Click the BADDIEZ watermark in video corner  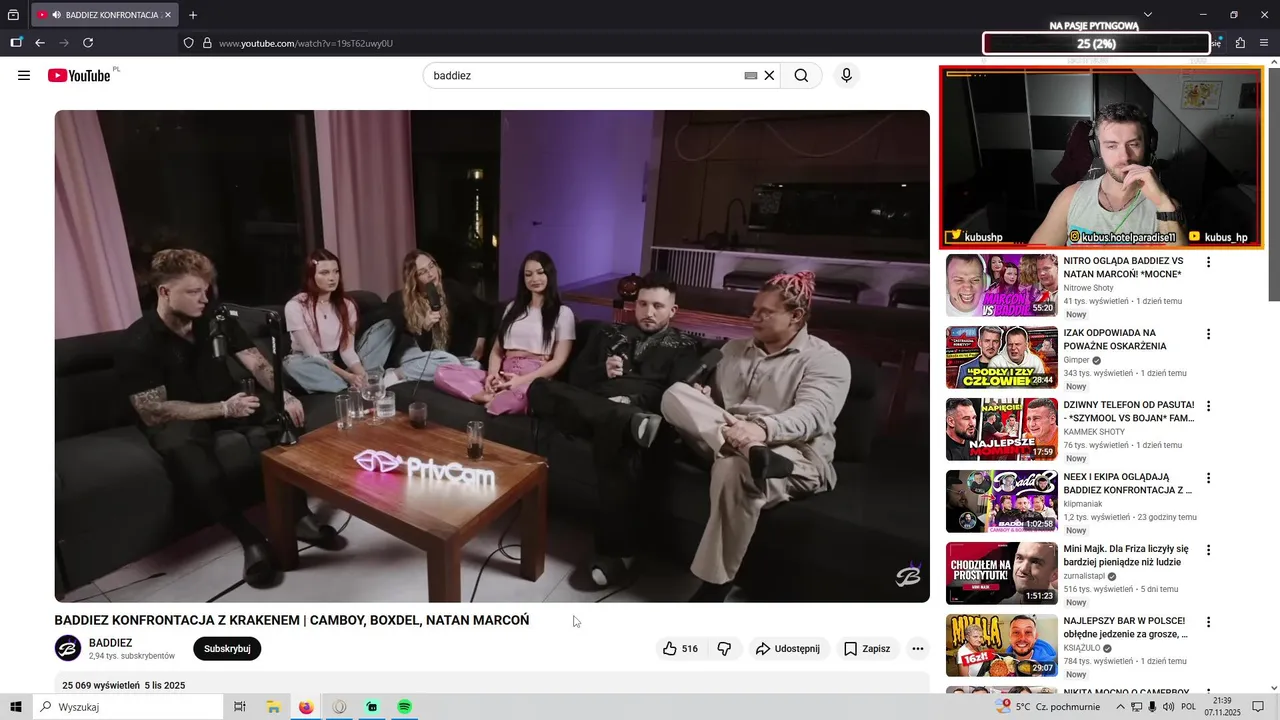coord(908,575)
